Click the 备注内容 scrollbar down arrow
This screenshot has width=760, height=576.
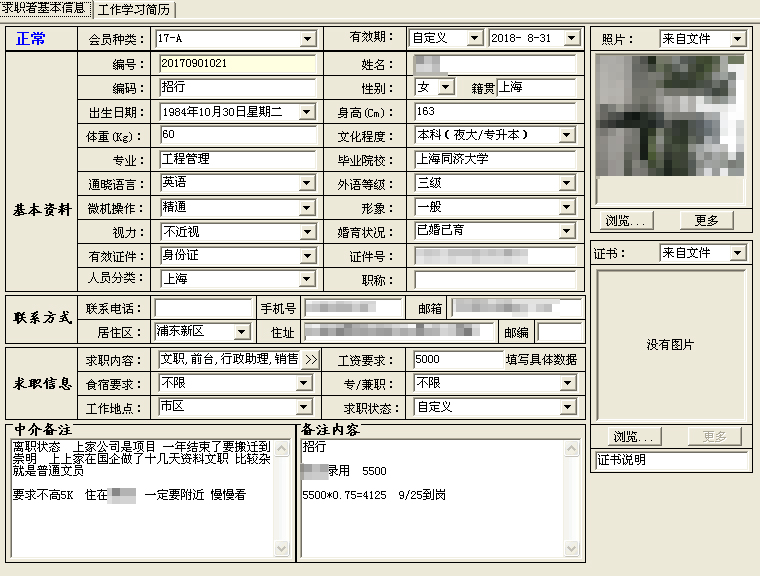pyautogui.click(x=571, y=548)
